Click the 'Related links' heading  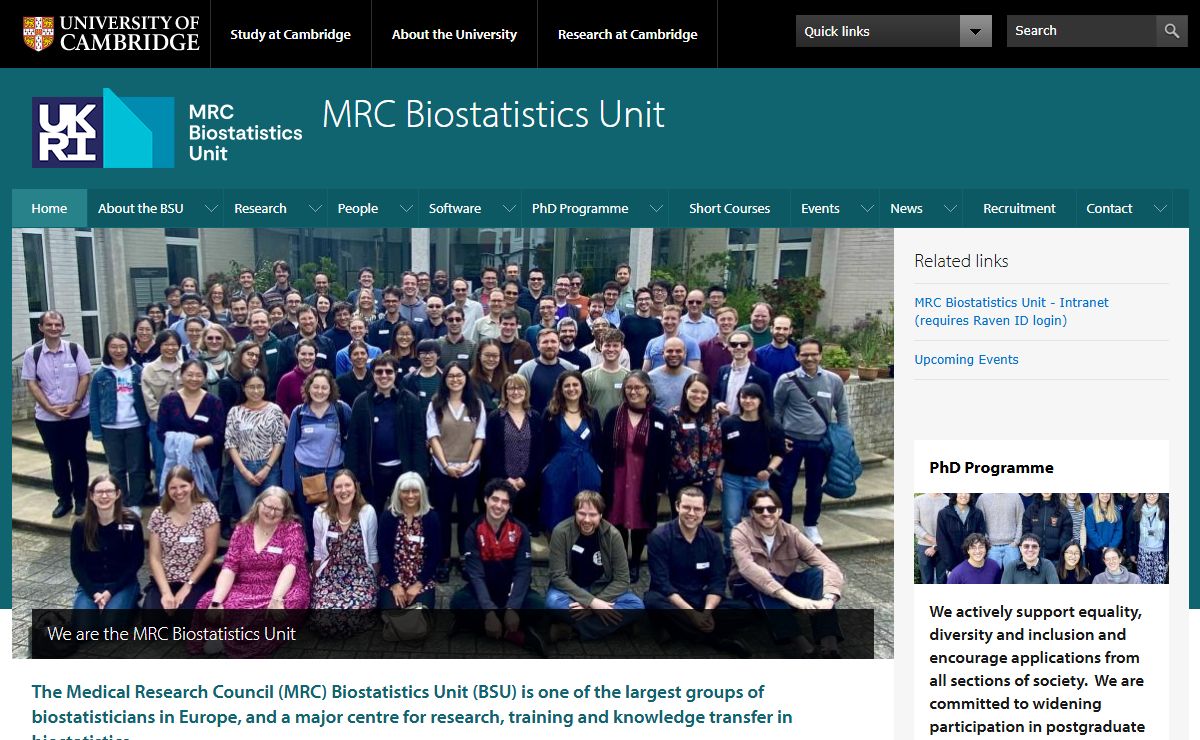[961, 261]
